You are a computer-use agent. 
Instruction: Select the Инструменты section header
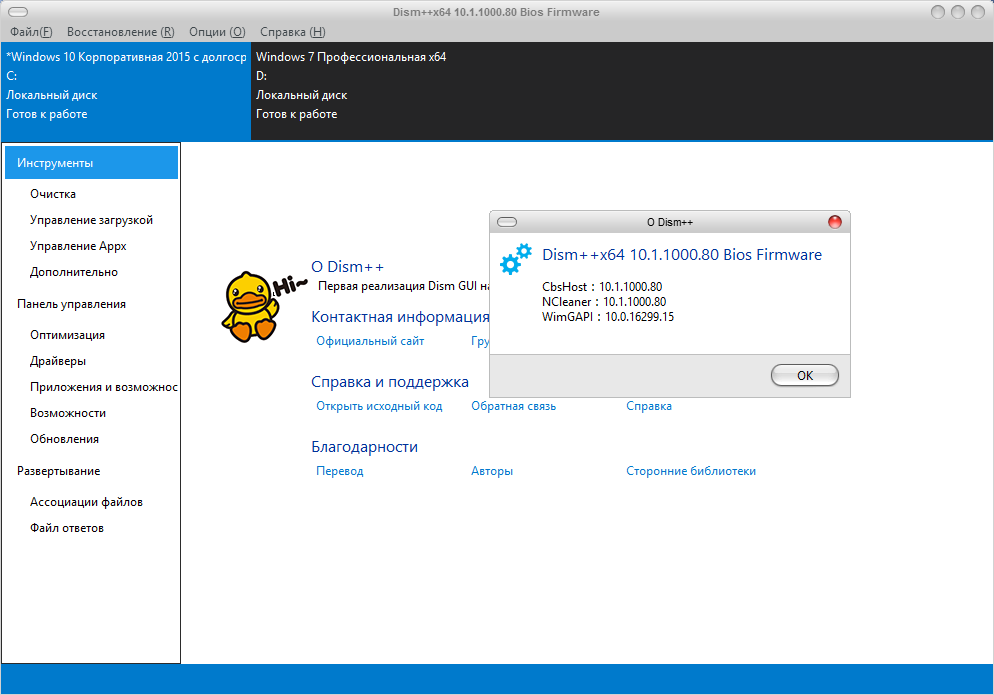[91, 163]
